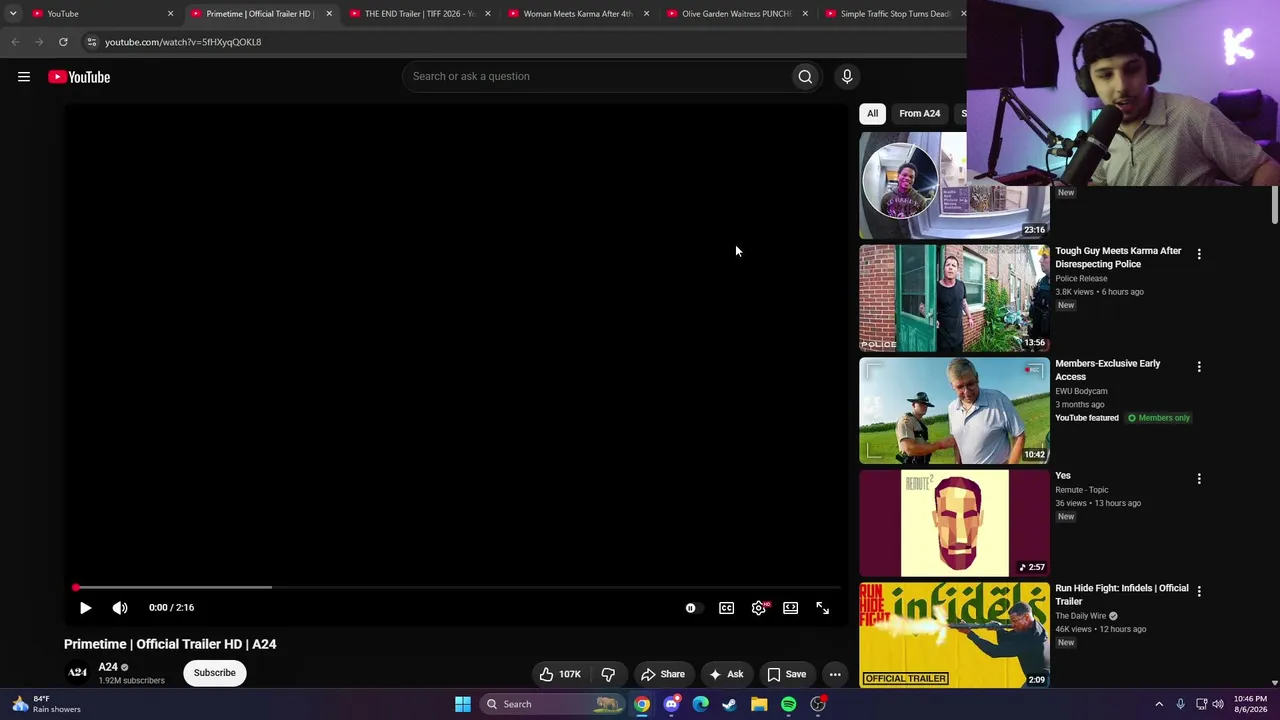Viewport: 1280px width, 720px height.
Task: Open options for Tough Guy Meets Karma
Action: 1199,254
